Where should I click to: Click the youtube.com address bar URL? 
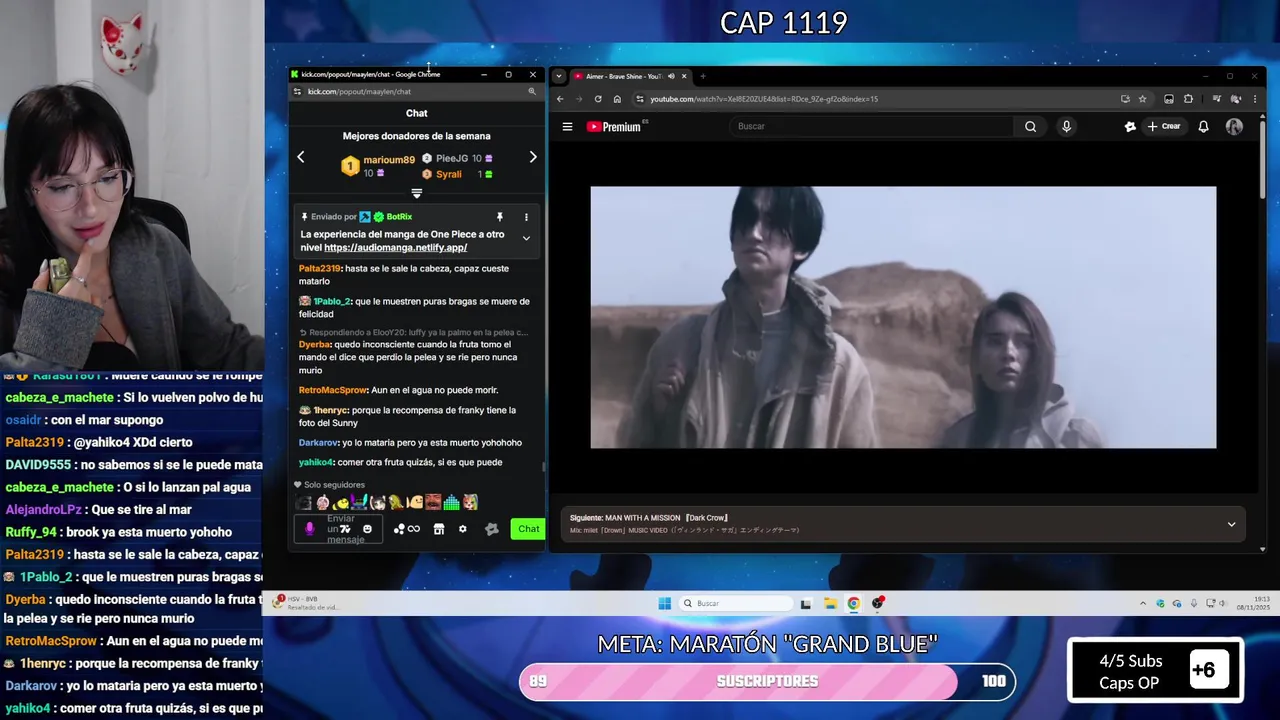point(764,99)
